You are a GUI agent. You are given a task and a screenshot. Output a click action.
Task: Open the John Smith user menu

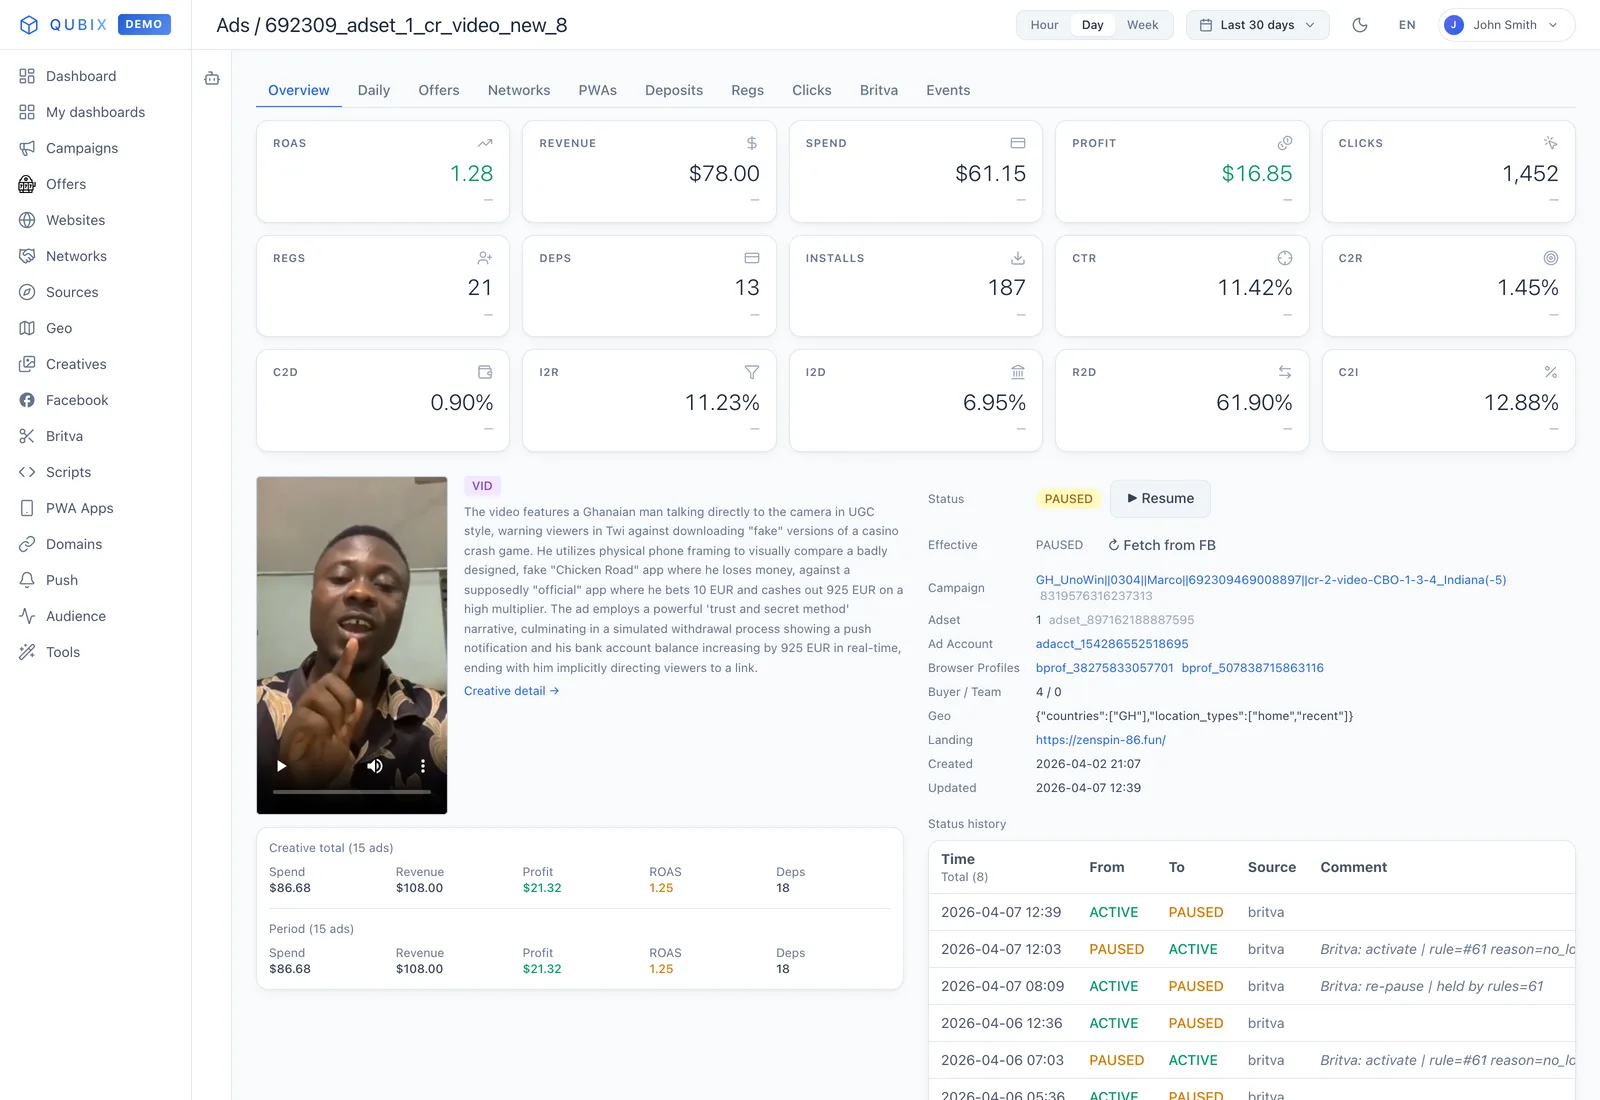(x=1507, y=25)
